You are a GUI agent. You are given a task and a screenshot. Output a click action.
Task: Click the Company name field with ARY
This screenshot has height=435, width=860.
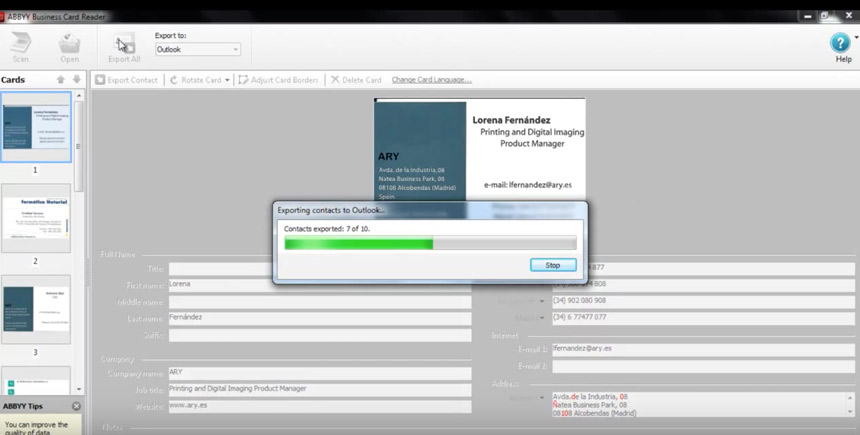point(319,373)
